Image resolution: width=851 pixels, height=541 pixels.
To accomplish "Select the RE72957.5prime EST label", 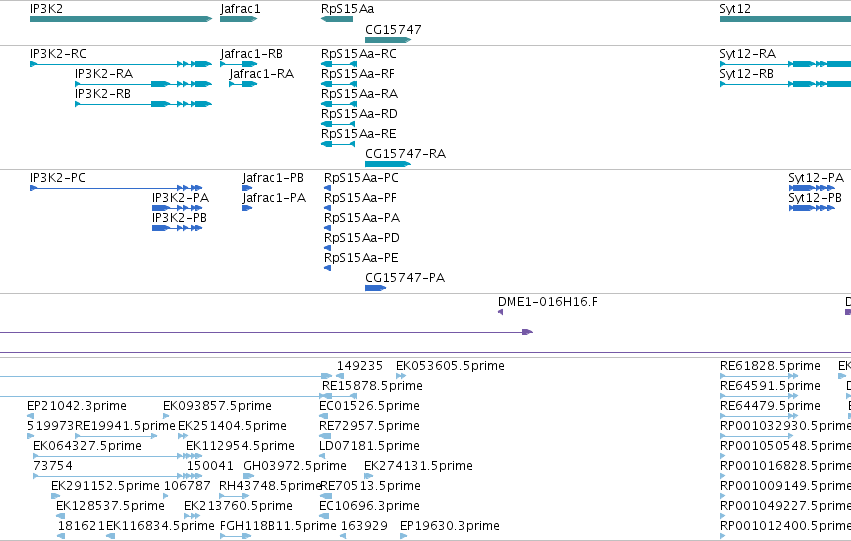I will pos(369,427).
